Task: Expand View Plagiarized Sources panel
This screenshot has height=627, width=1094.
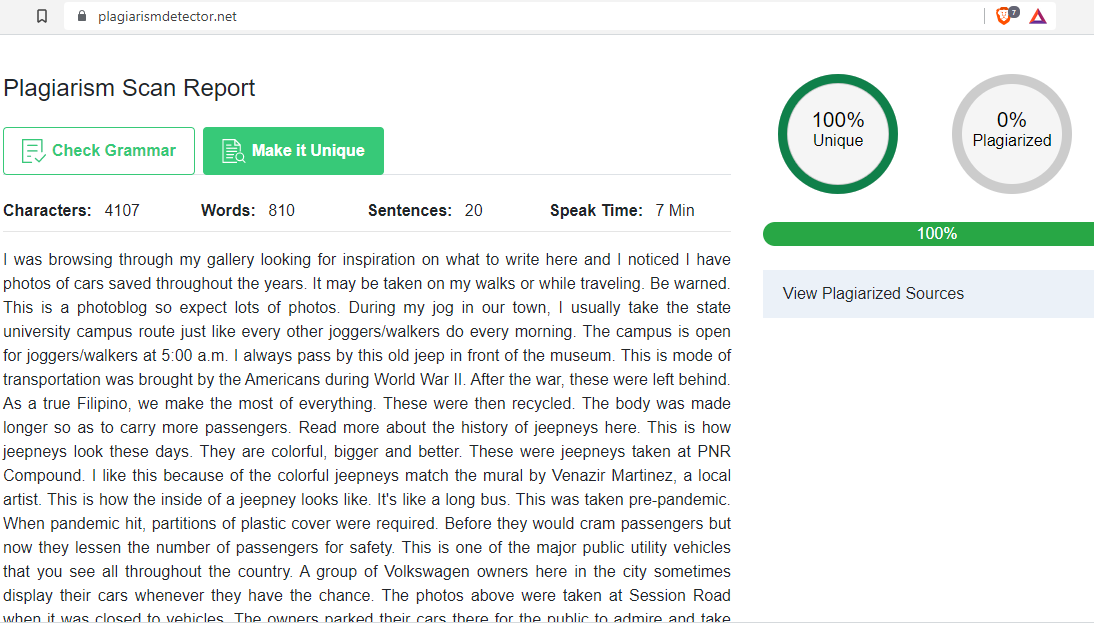Action: [928, 294]
